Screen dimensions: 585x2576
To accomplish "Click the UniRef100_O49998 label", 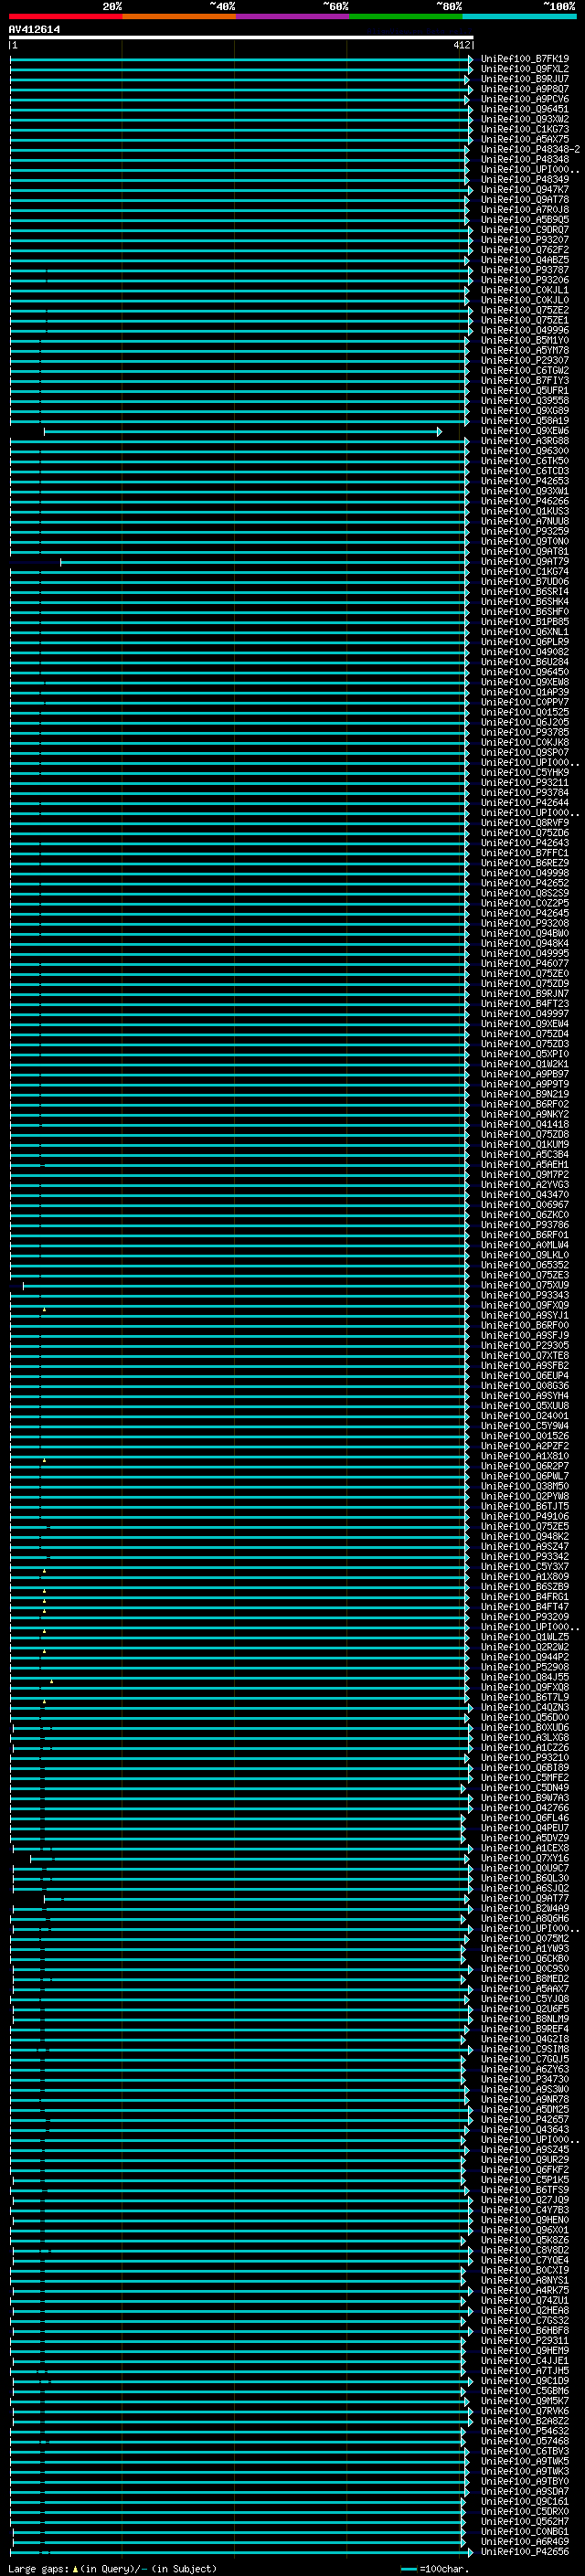I will [524, 873].
